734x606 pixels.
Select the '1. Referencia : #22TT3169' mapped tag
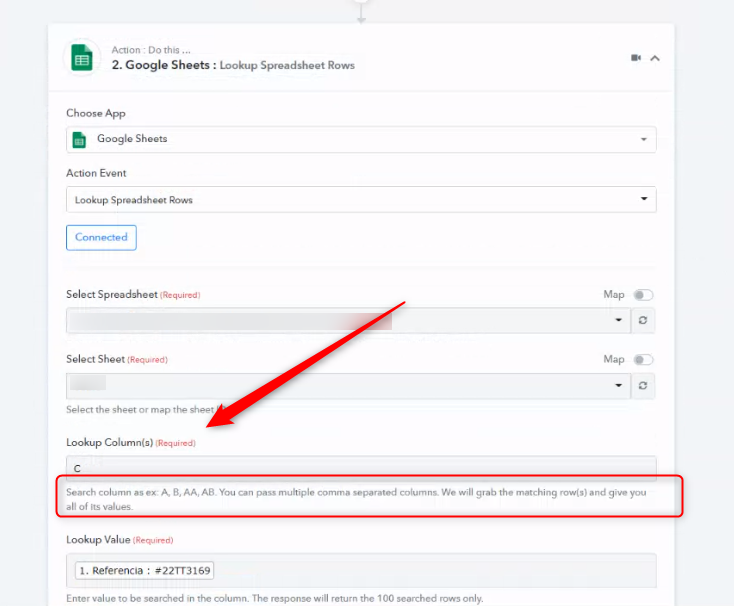[x=145, y=570]
